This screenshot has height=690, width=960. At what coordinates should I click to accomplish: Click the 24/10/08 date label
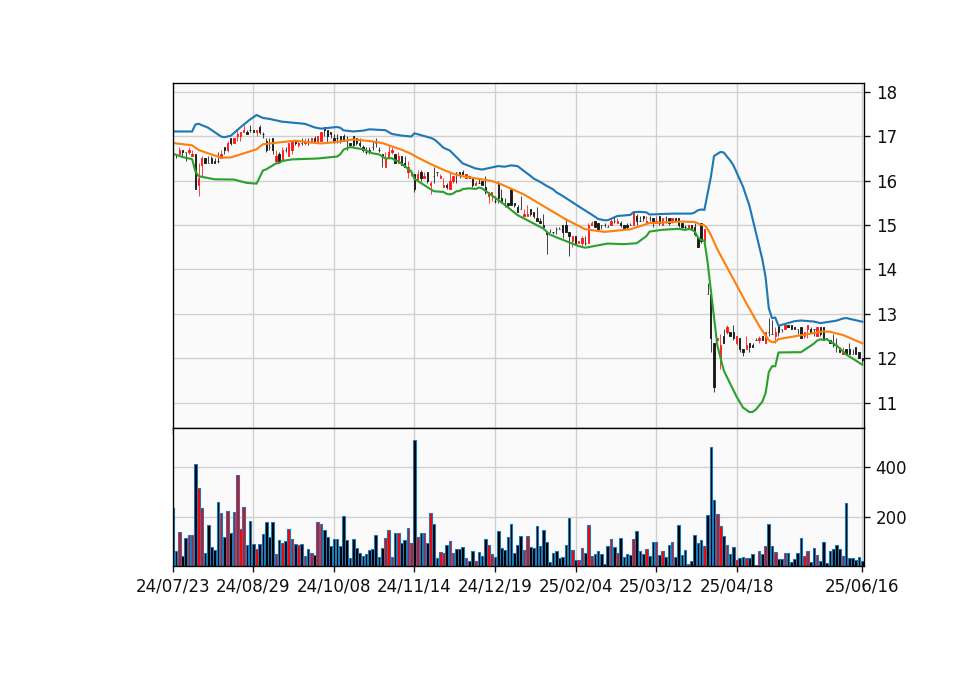click(334, 586)
